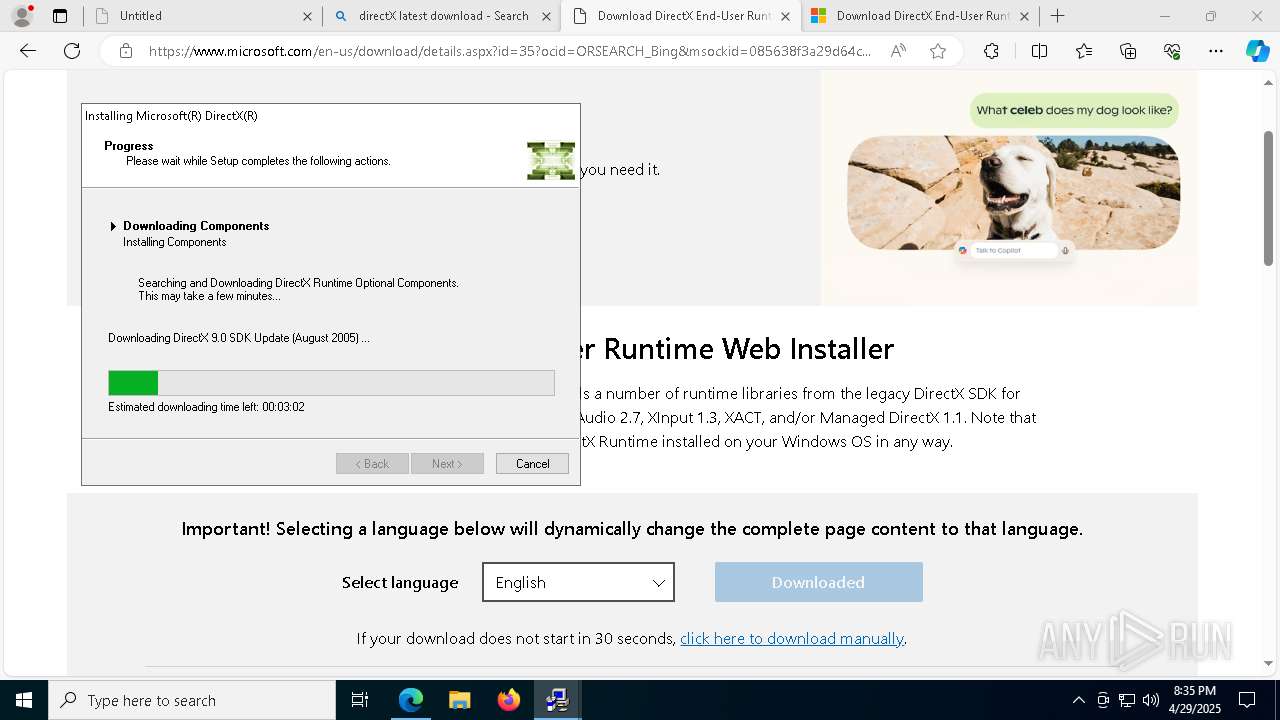Open the clock showing 8:35 PM

pos(1195,700)
